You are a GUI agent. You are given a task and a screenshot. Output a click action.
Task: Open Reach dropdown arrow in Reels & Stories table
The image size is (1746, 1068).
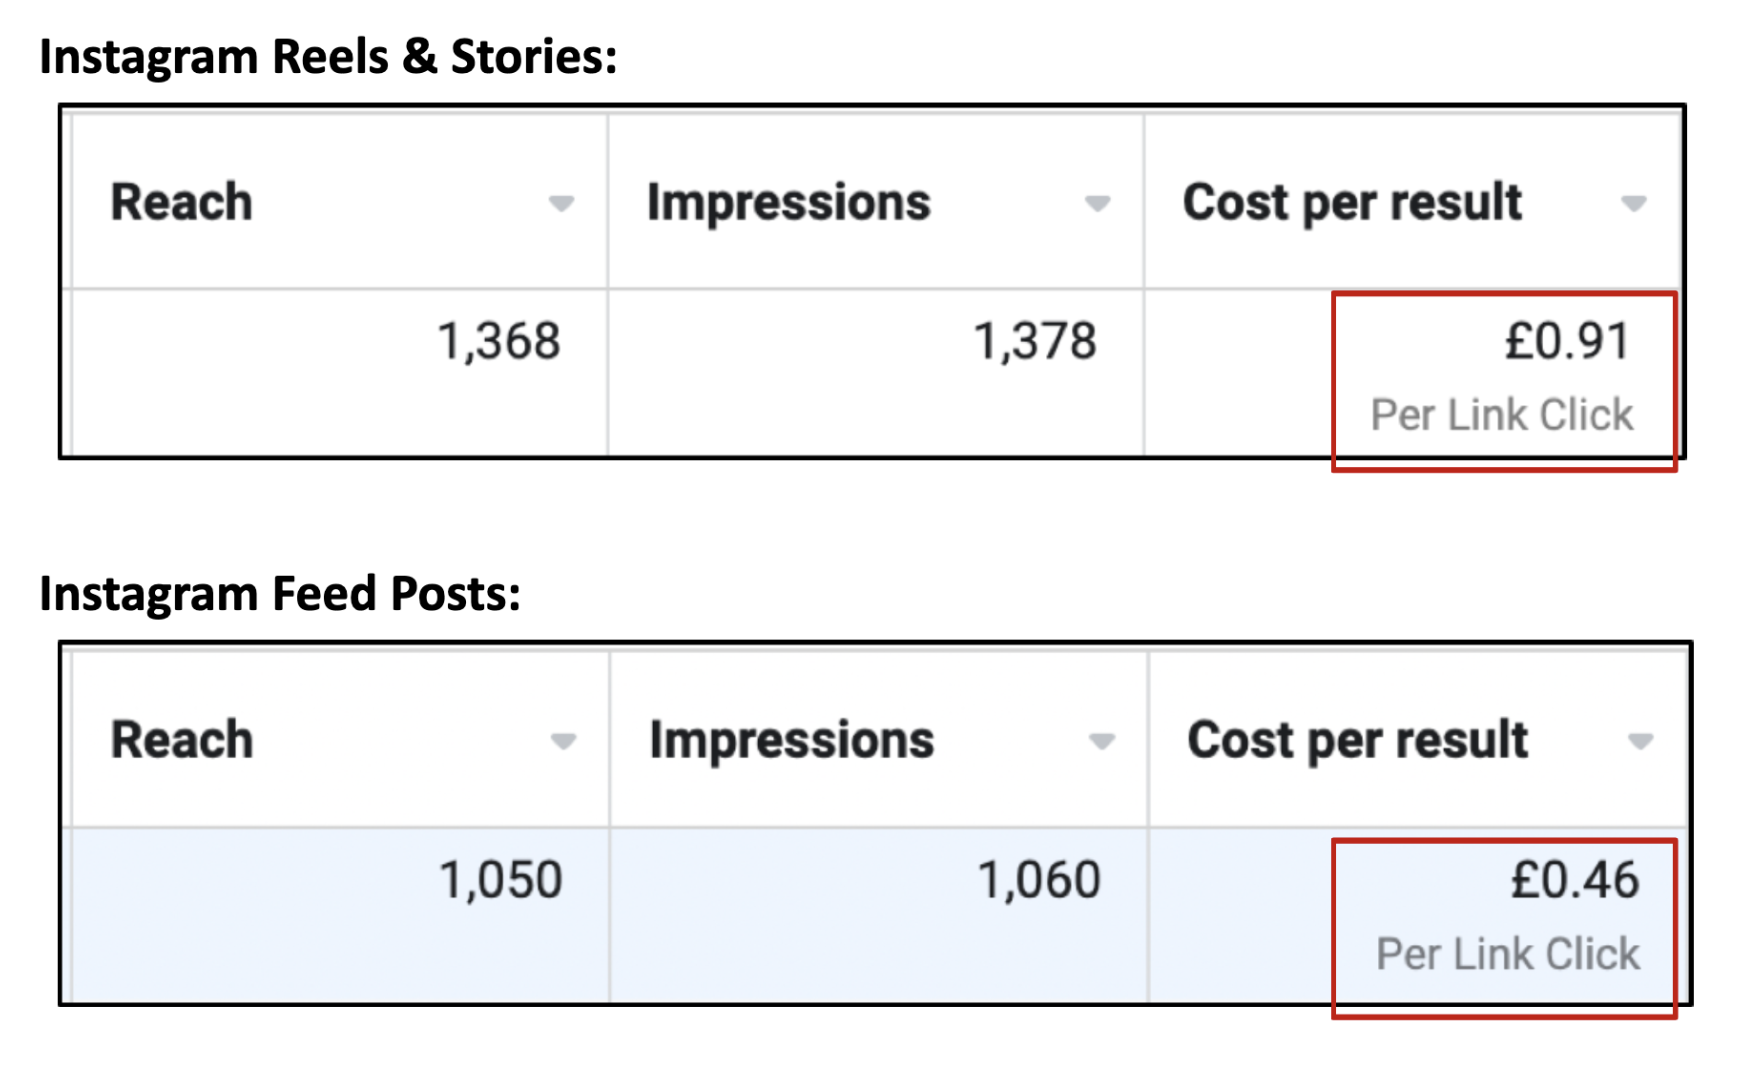coord(561,204)
